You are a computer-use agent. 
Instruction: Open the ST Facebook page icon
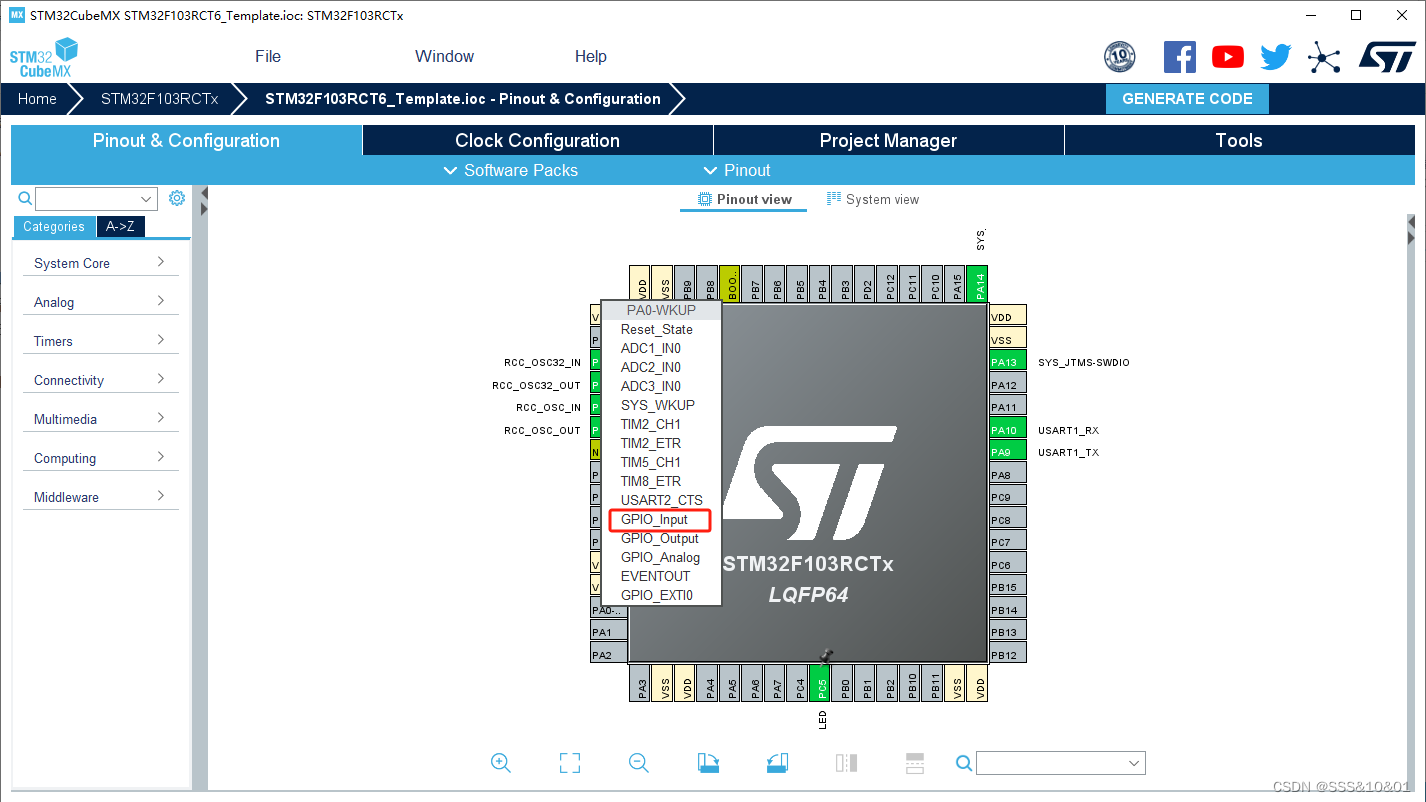[x=1180, y=57]
